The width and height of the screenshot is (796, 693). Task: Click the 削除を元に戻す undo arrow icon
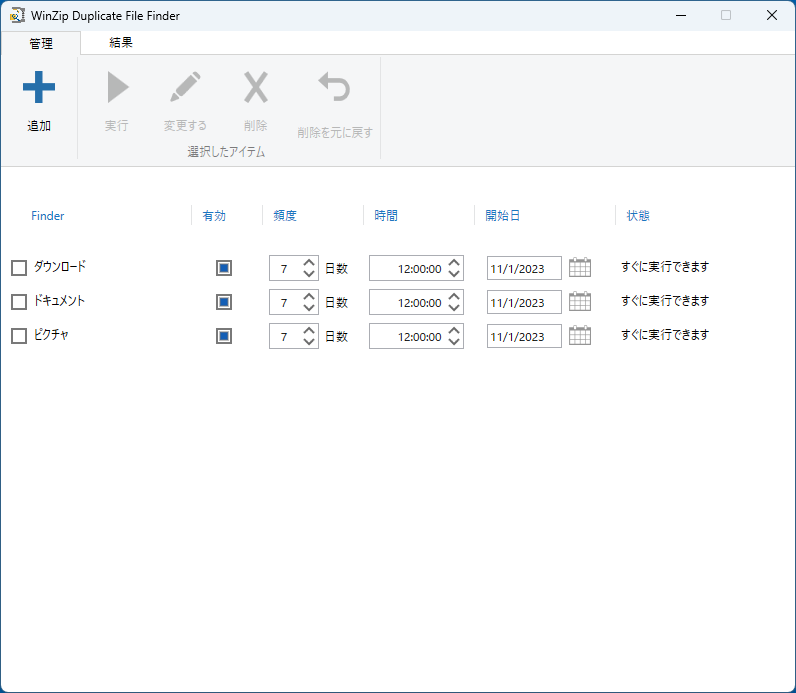coord(334,87)
